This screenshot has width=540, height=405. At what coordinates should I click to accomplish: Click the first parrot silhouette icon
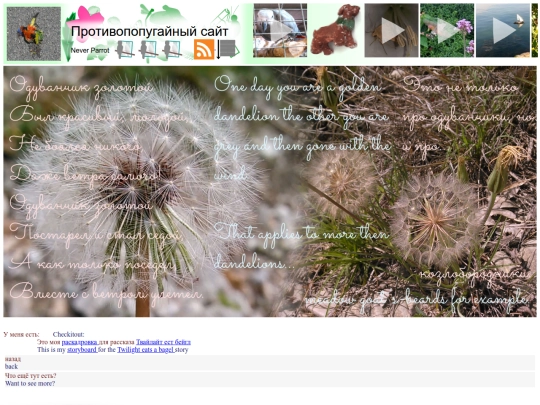point(124,50)
